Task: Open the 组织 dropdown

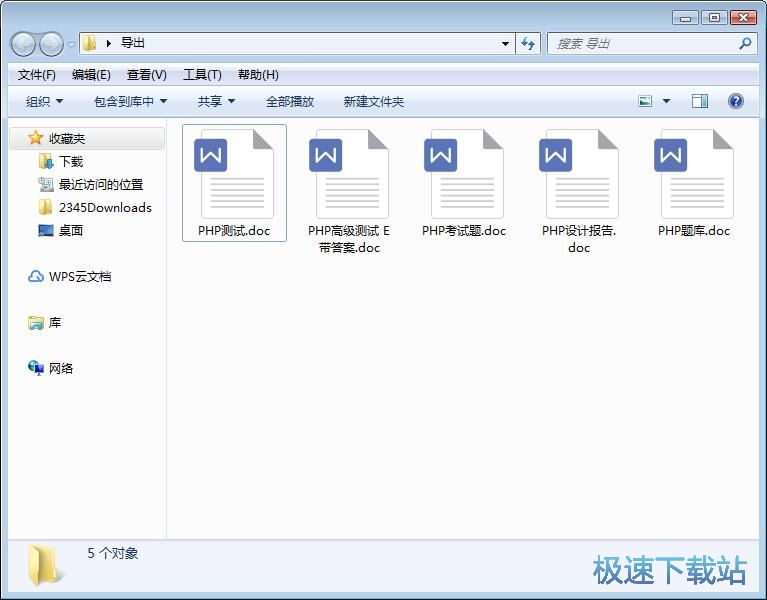Action: click(x=44, y=101)
